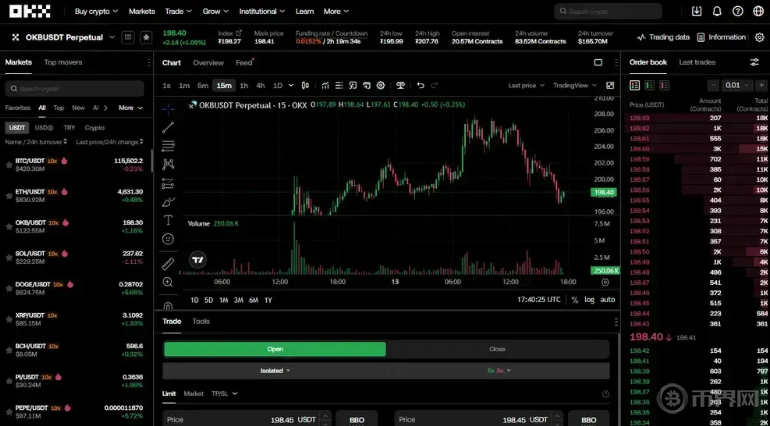Select the trend line drawing tool
The width and height of the screenshot is (770, 426).
[x=168, y=127]
